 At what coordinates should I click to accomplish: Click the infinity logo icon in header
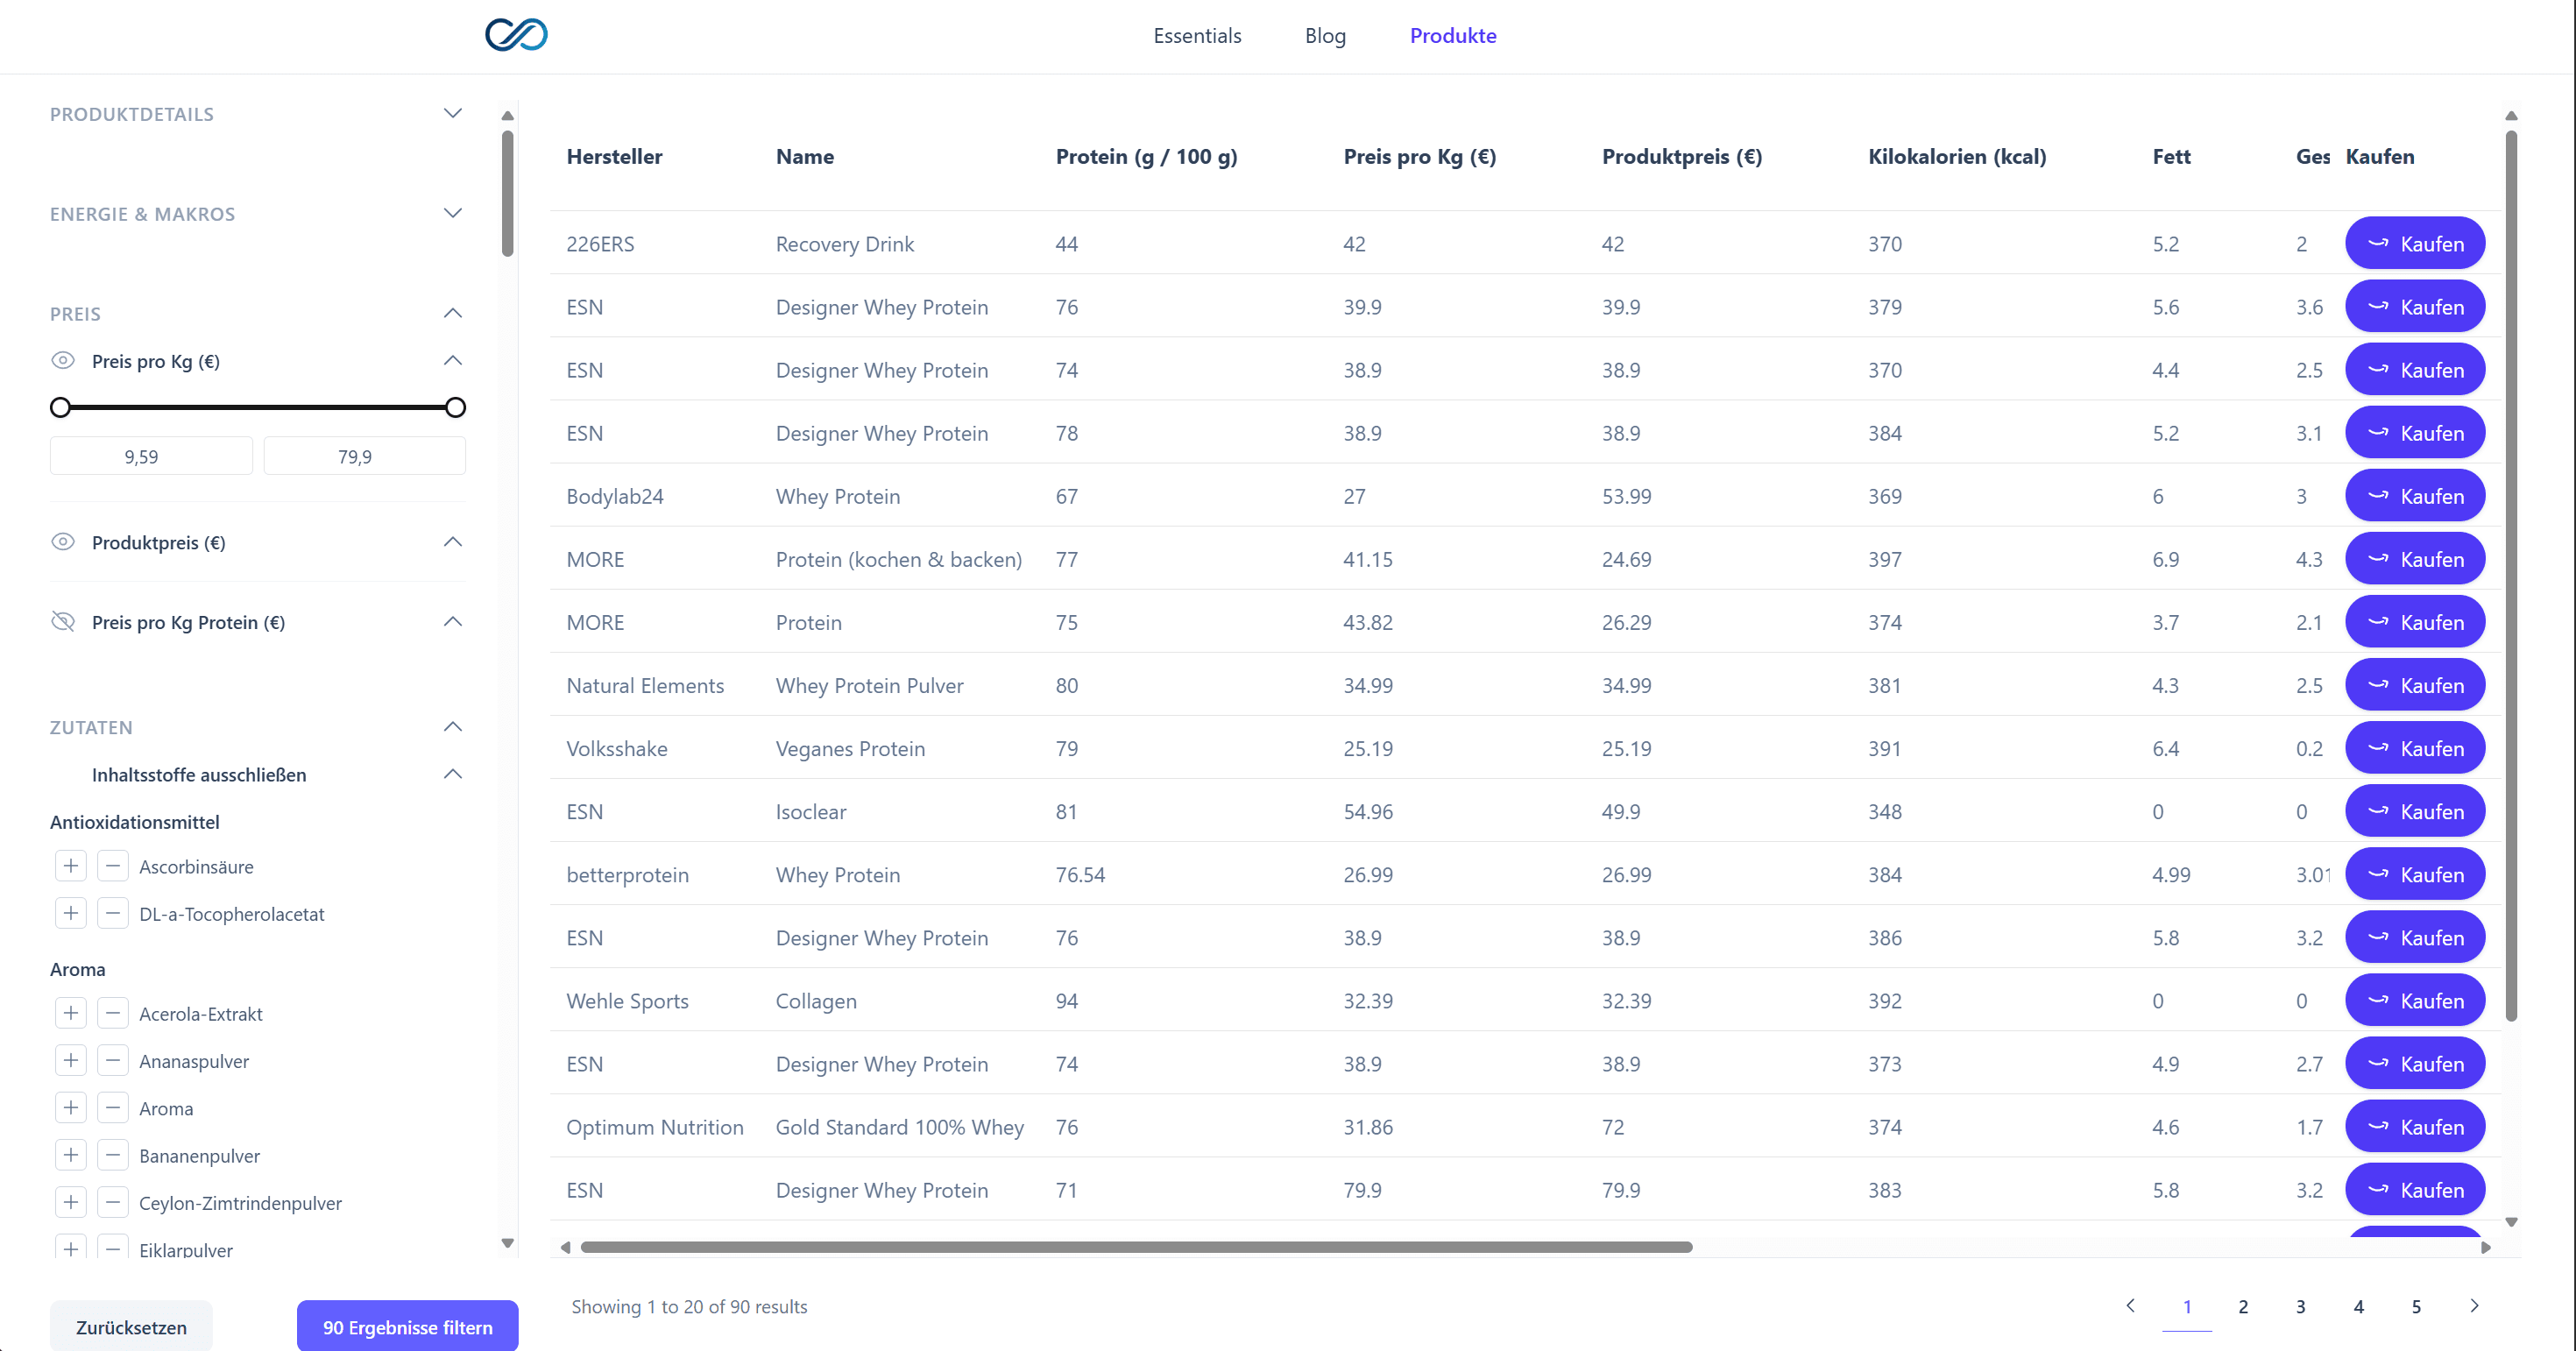point(516,35)
